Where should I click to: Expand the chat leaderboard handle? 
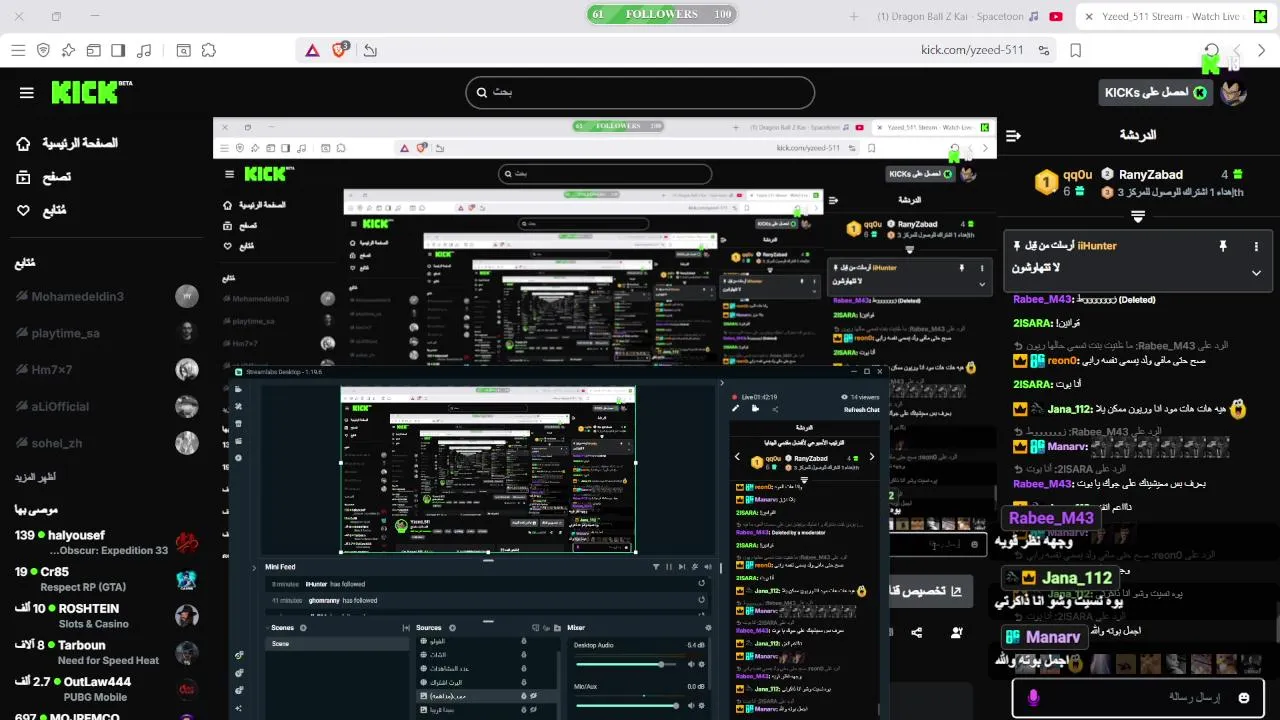coord(1138,216)
